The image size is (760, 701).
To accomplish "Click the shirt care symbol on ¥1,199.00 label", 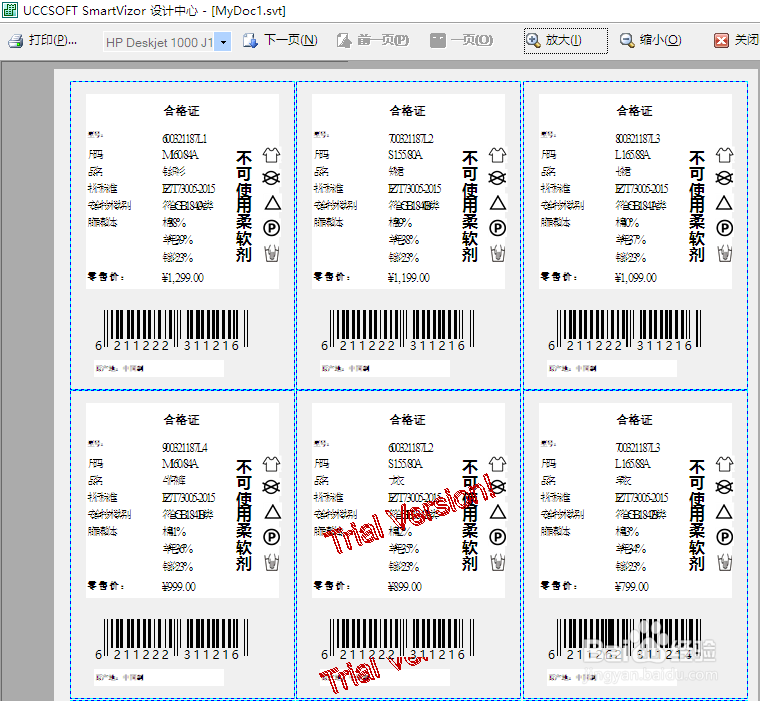I will pyautogui.click(x=497, y=155).
